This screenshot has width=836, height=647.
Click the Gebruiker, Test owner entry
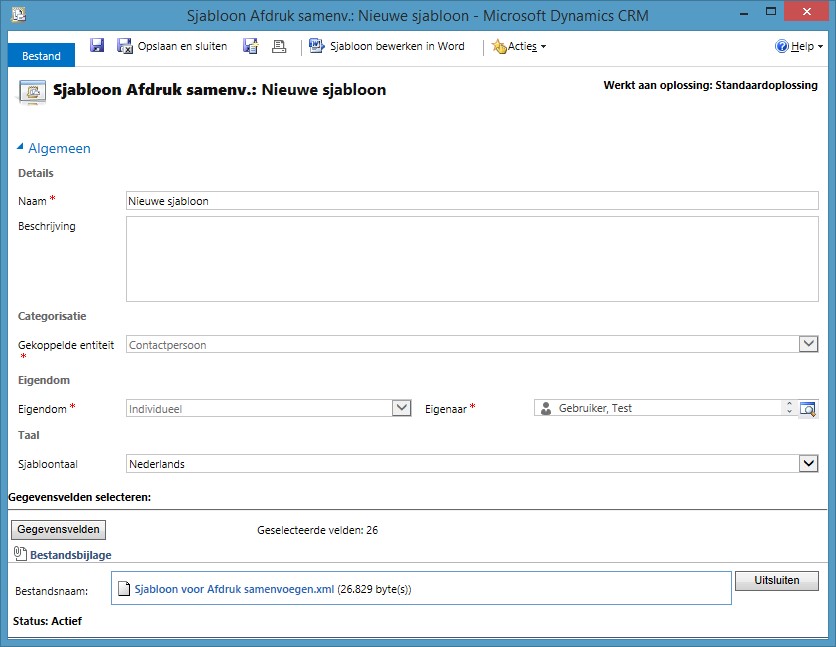point(595,408)
